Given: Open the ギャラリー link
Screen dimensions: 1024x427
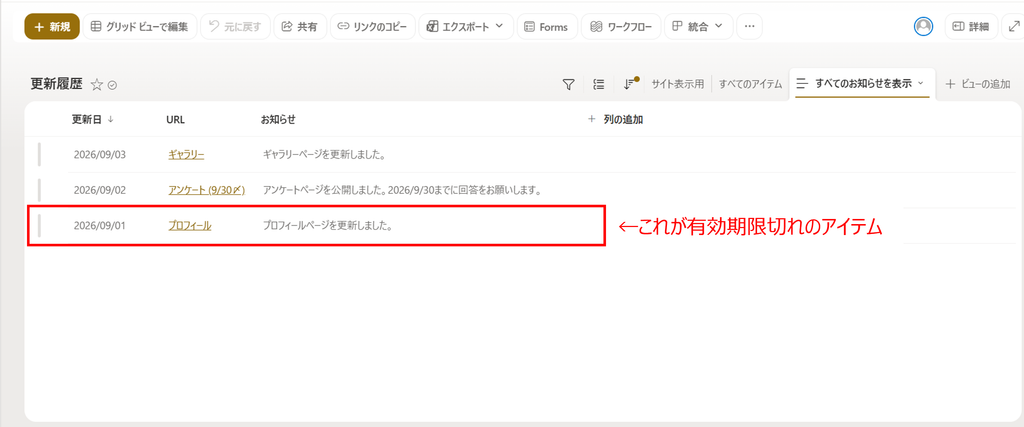Looking at the screenshot, I should point(186,155).
